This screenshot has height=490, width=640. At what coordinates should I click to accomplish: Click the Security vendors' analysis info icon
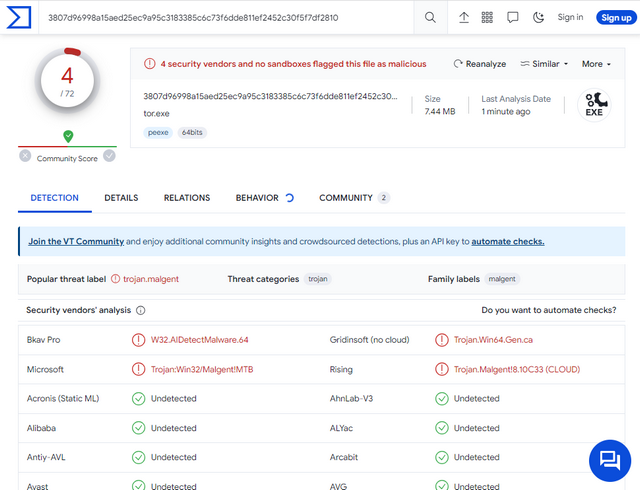(x=140, y=310)
